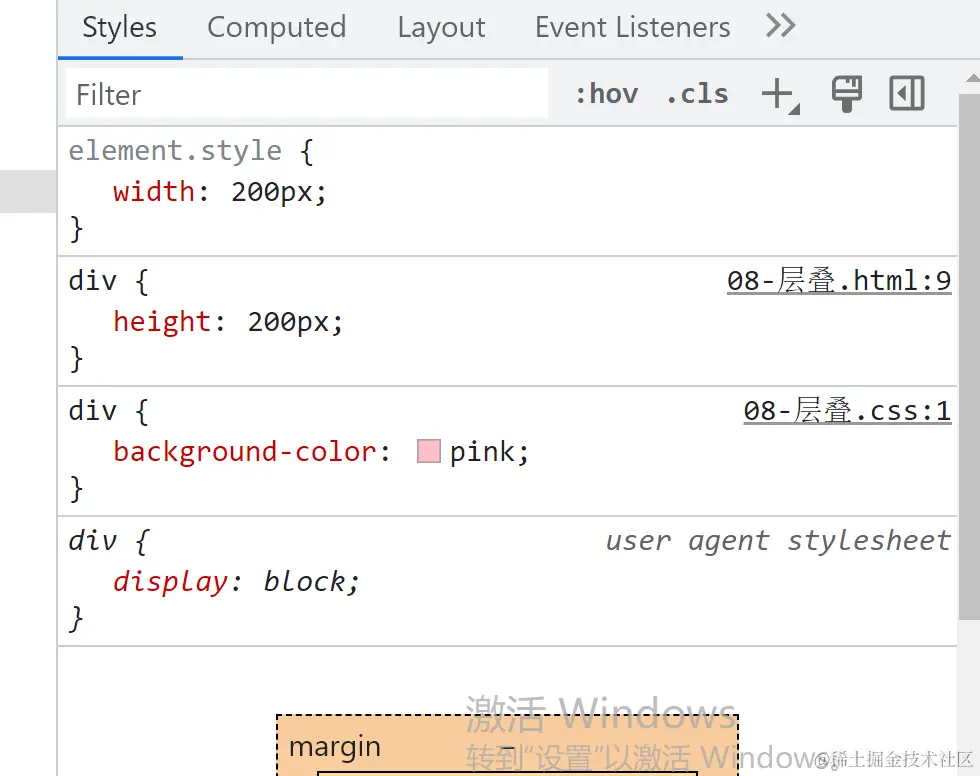Click the div selector of the height rule
Image resolution: width=980 pixels, height=776 pixels.
coord(92,281)
